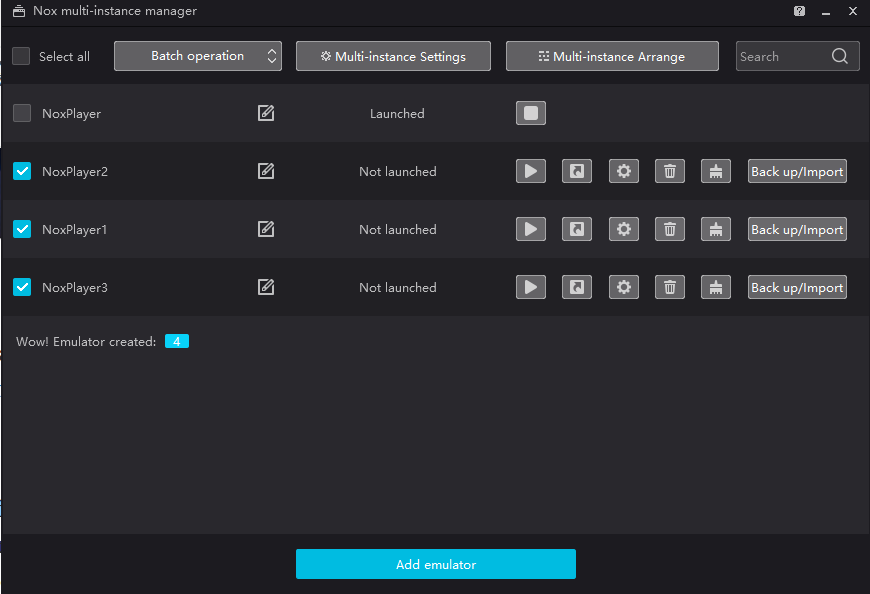
Task: Open Multi-instance Settings
Action: tap(393, 56)
